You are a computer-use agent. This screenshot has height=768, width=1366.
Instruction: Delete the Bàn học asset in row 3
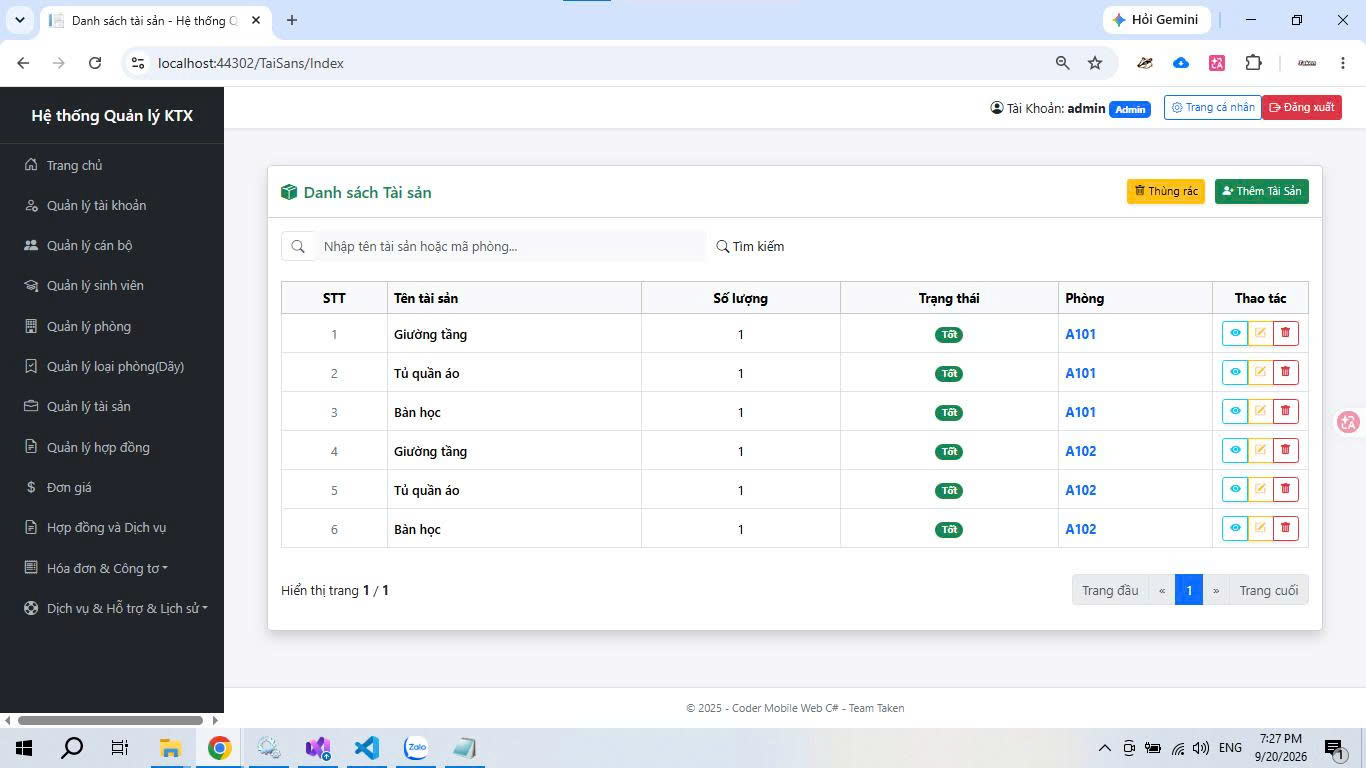(1286, 411)
